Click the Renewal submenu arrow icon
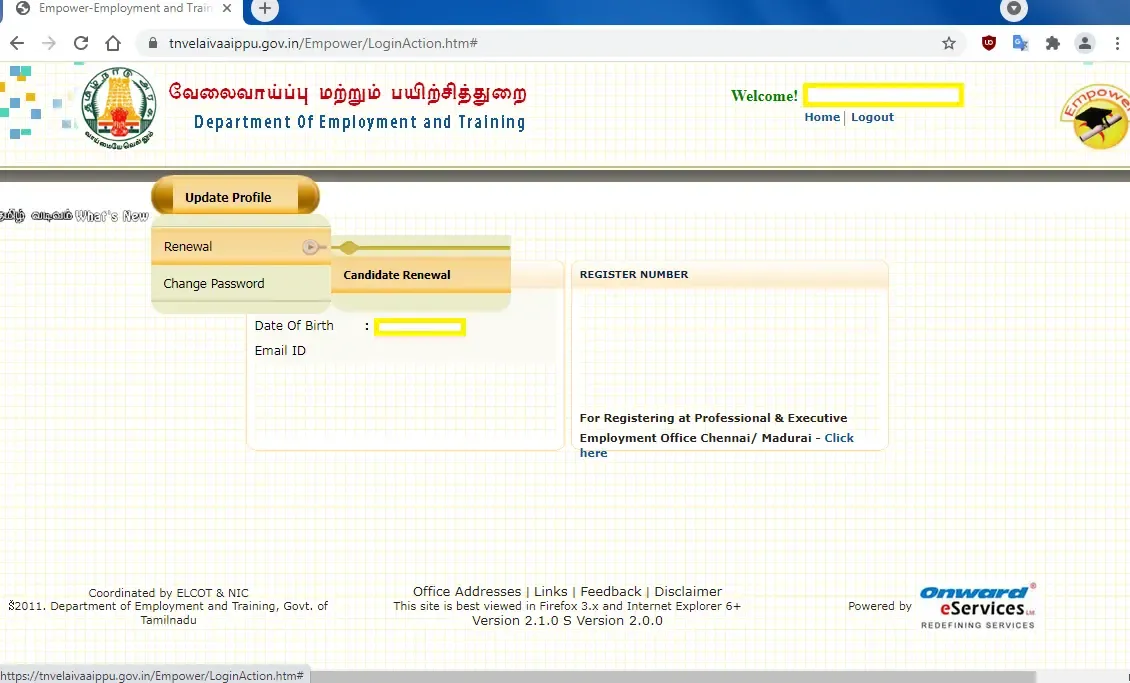The width and height of the screenshot is (1130, 683). pos(310,246)
